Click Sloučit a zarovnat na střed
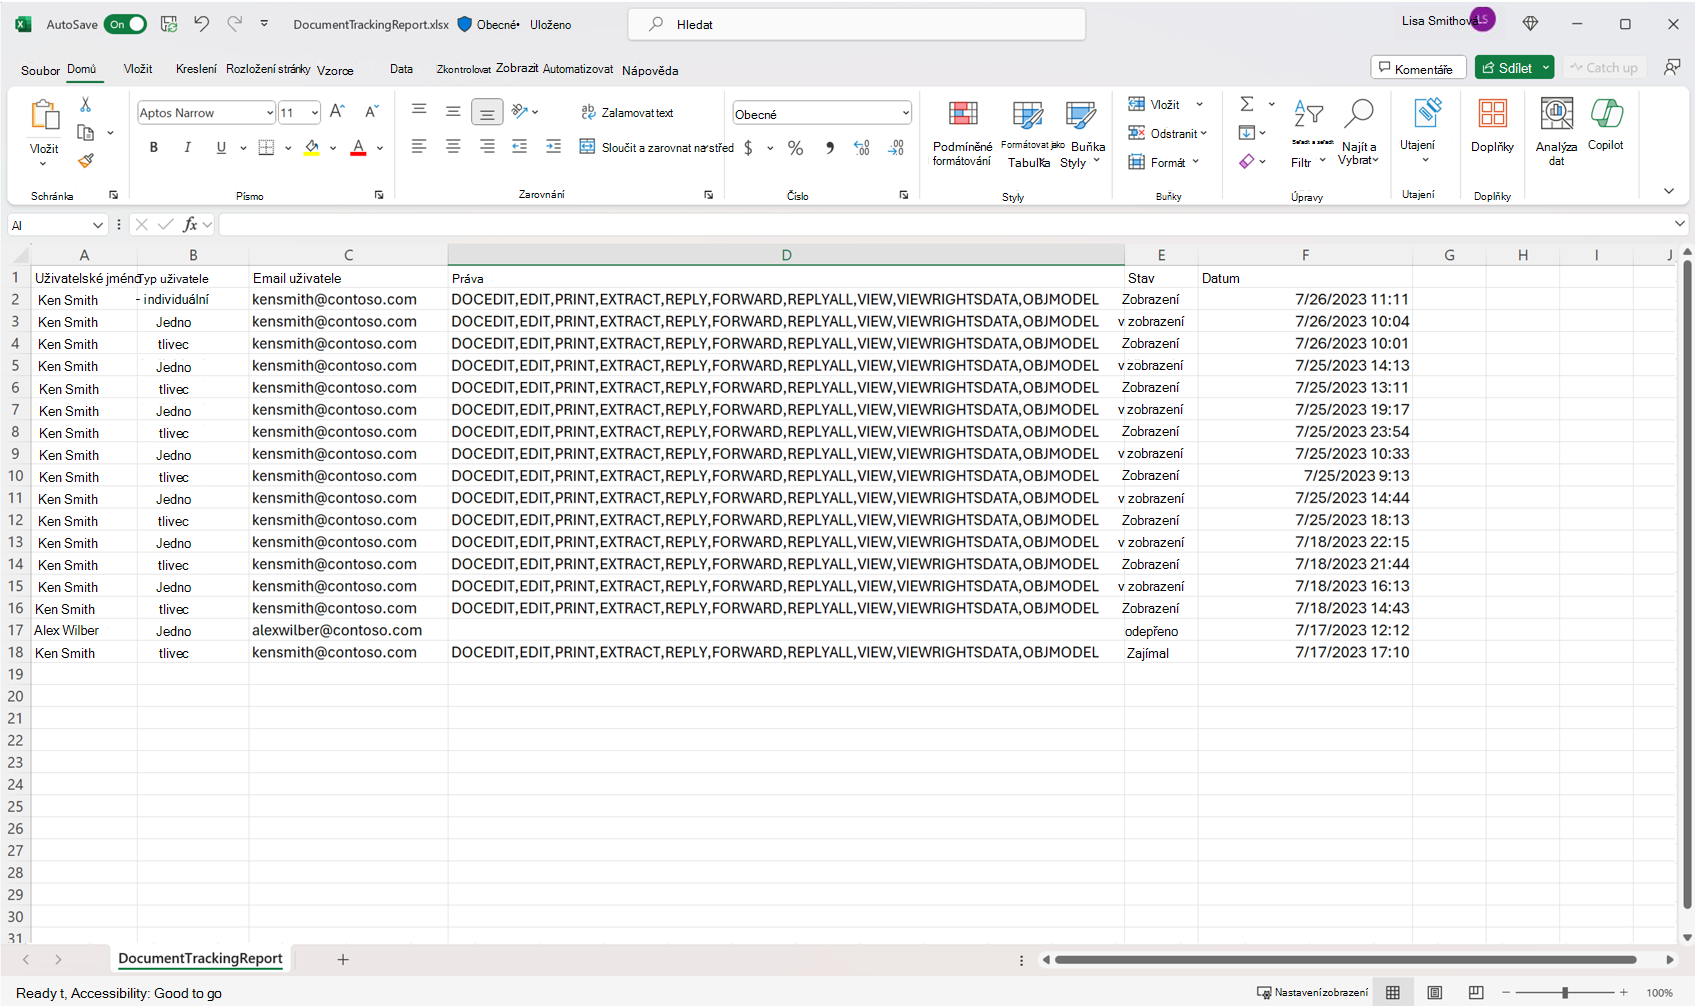The height and width of the screenshot is (1006, 1695). [x=656, y=147]
